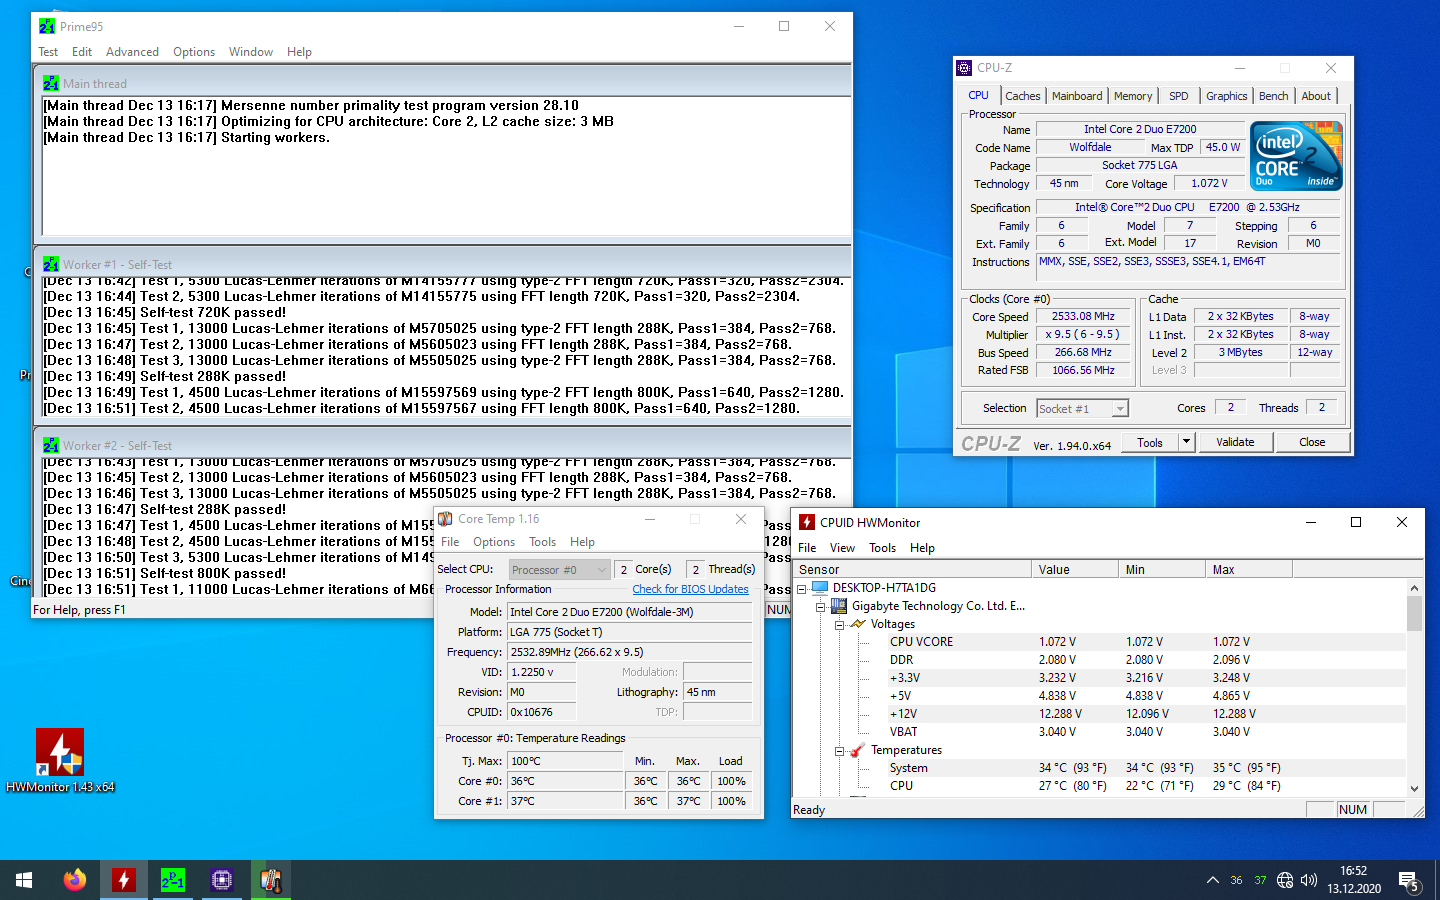Click the Check for BIOS Updates link
The height and width of the screenshot is (900, 1440).
pos(690,589)
